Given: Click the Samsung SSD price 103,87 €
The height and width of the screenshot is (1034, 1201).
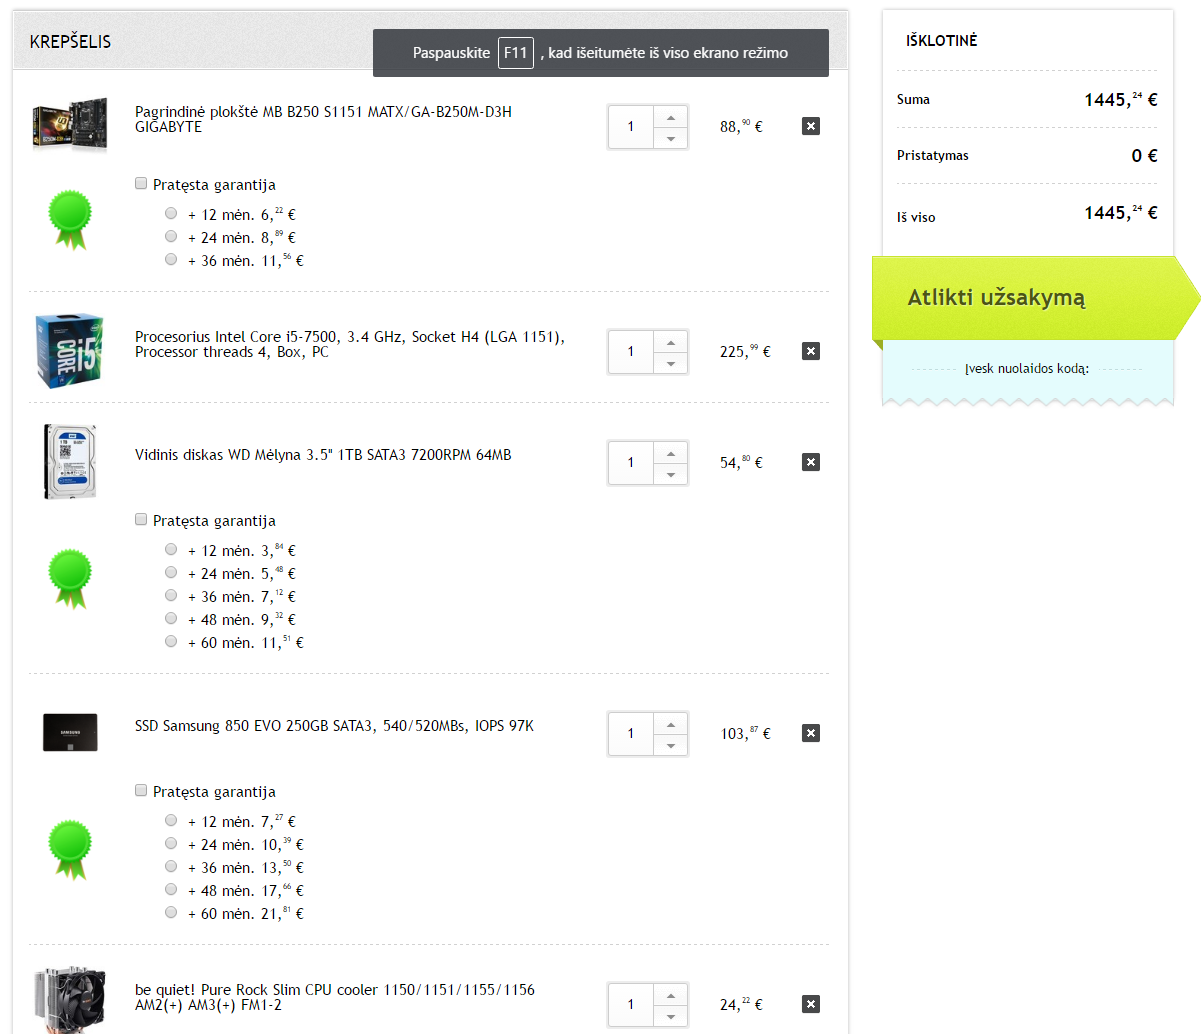Looking at the screenshot, I should (745, 733).
